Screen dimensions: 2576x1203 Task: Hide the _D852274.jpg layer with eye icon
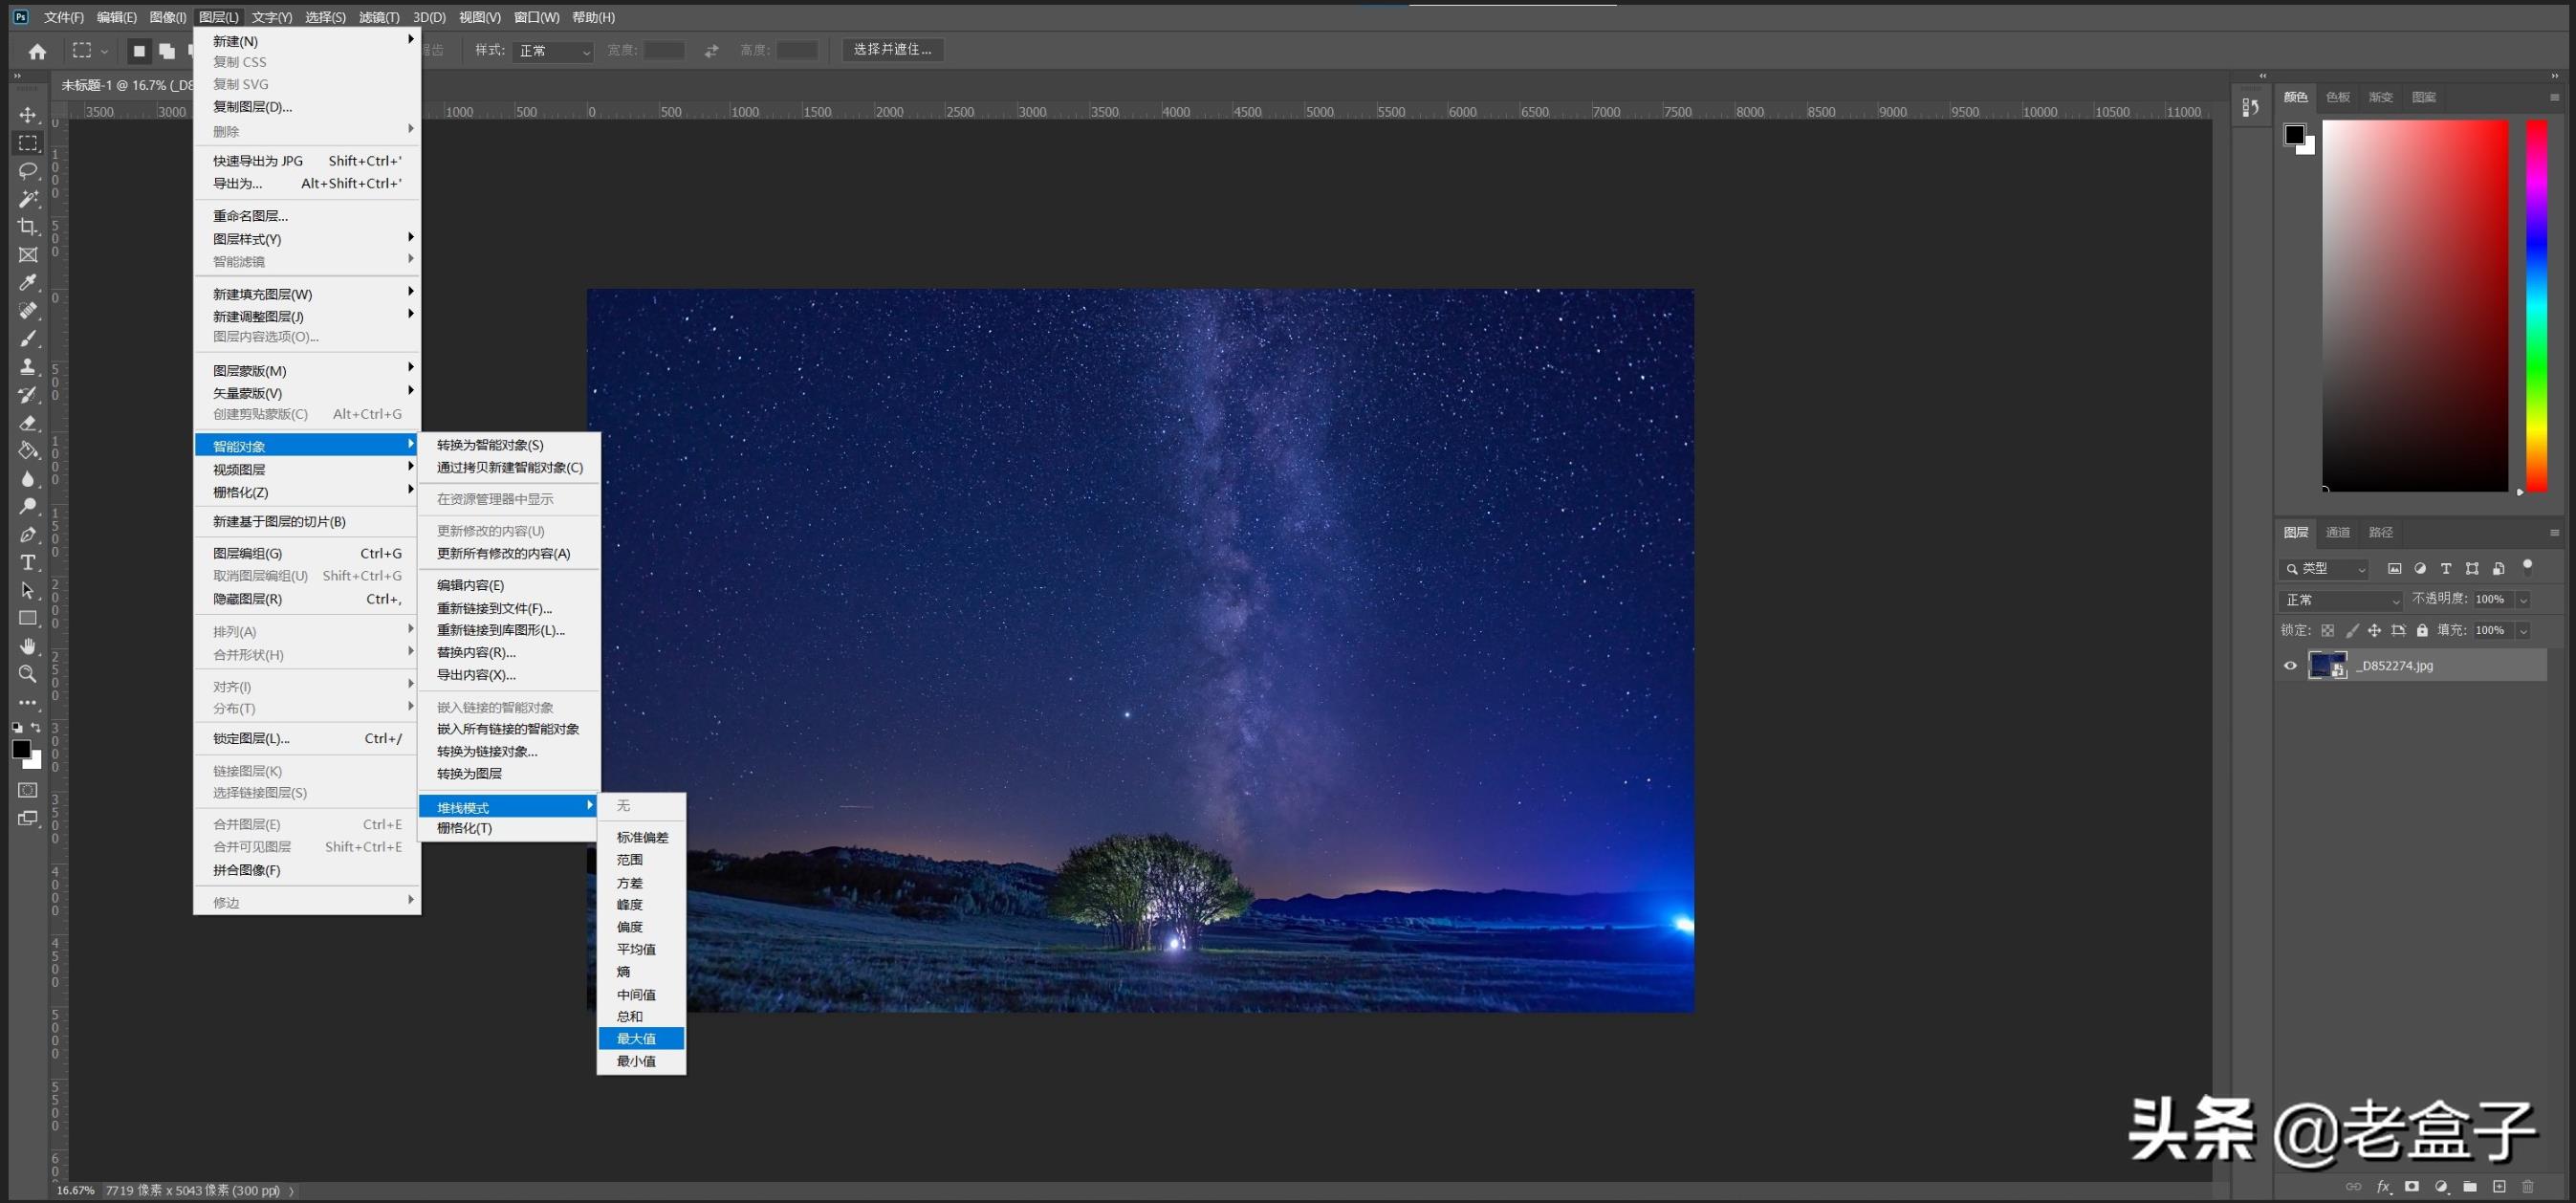click(x=2290, y=666)
